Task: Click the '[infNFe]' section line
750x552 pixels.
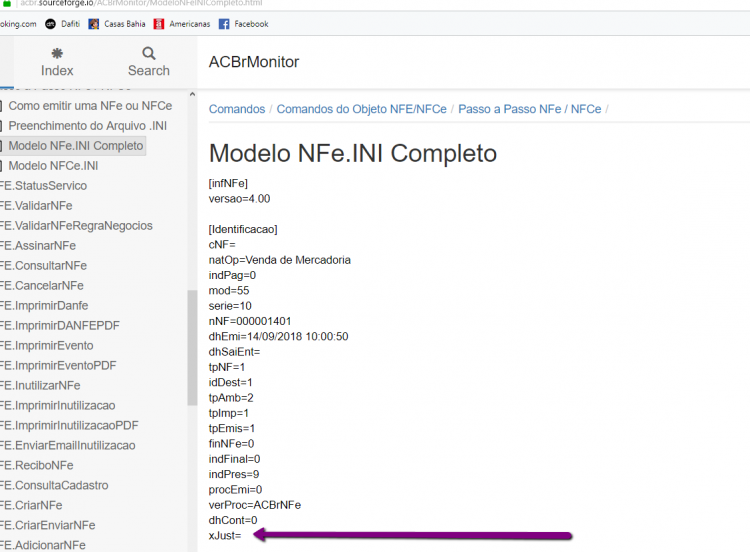Action: tap(228, 183)
